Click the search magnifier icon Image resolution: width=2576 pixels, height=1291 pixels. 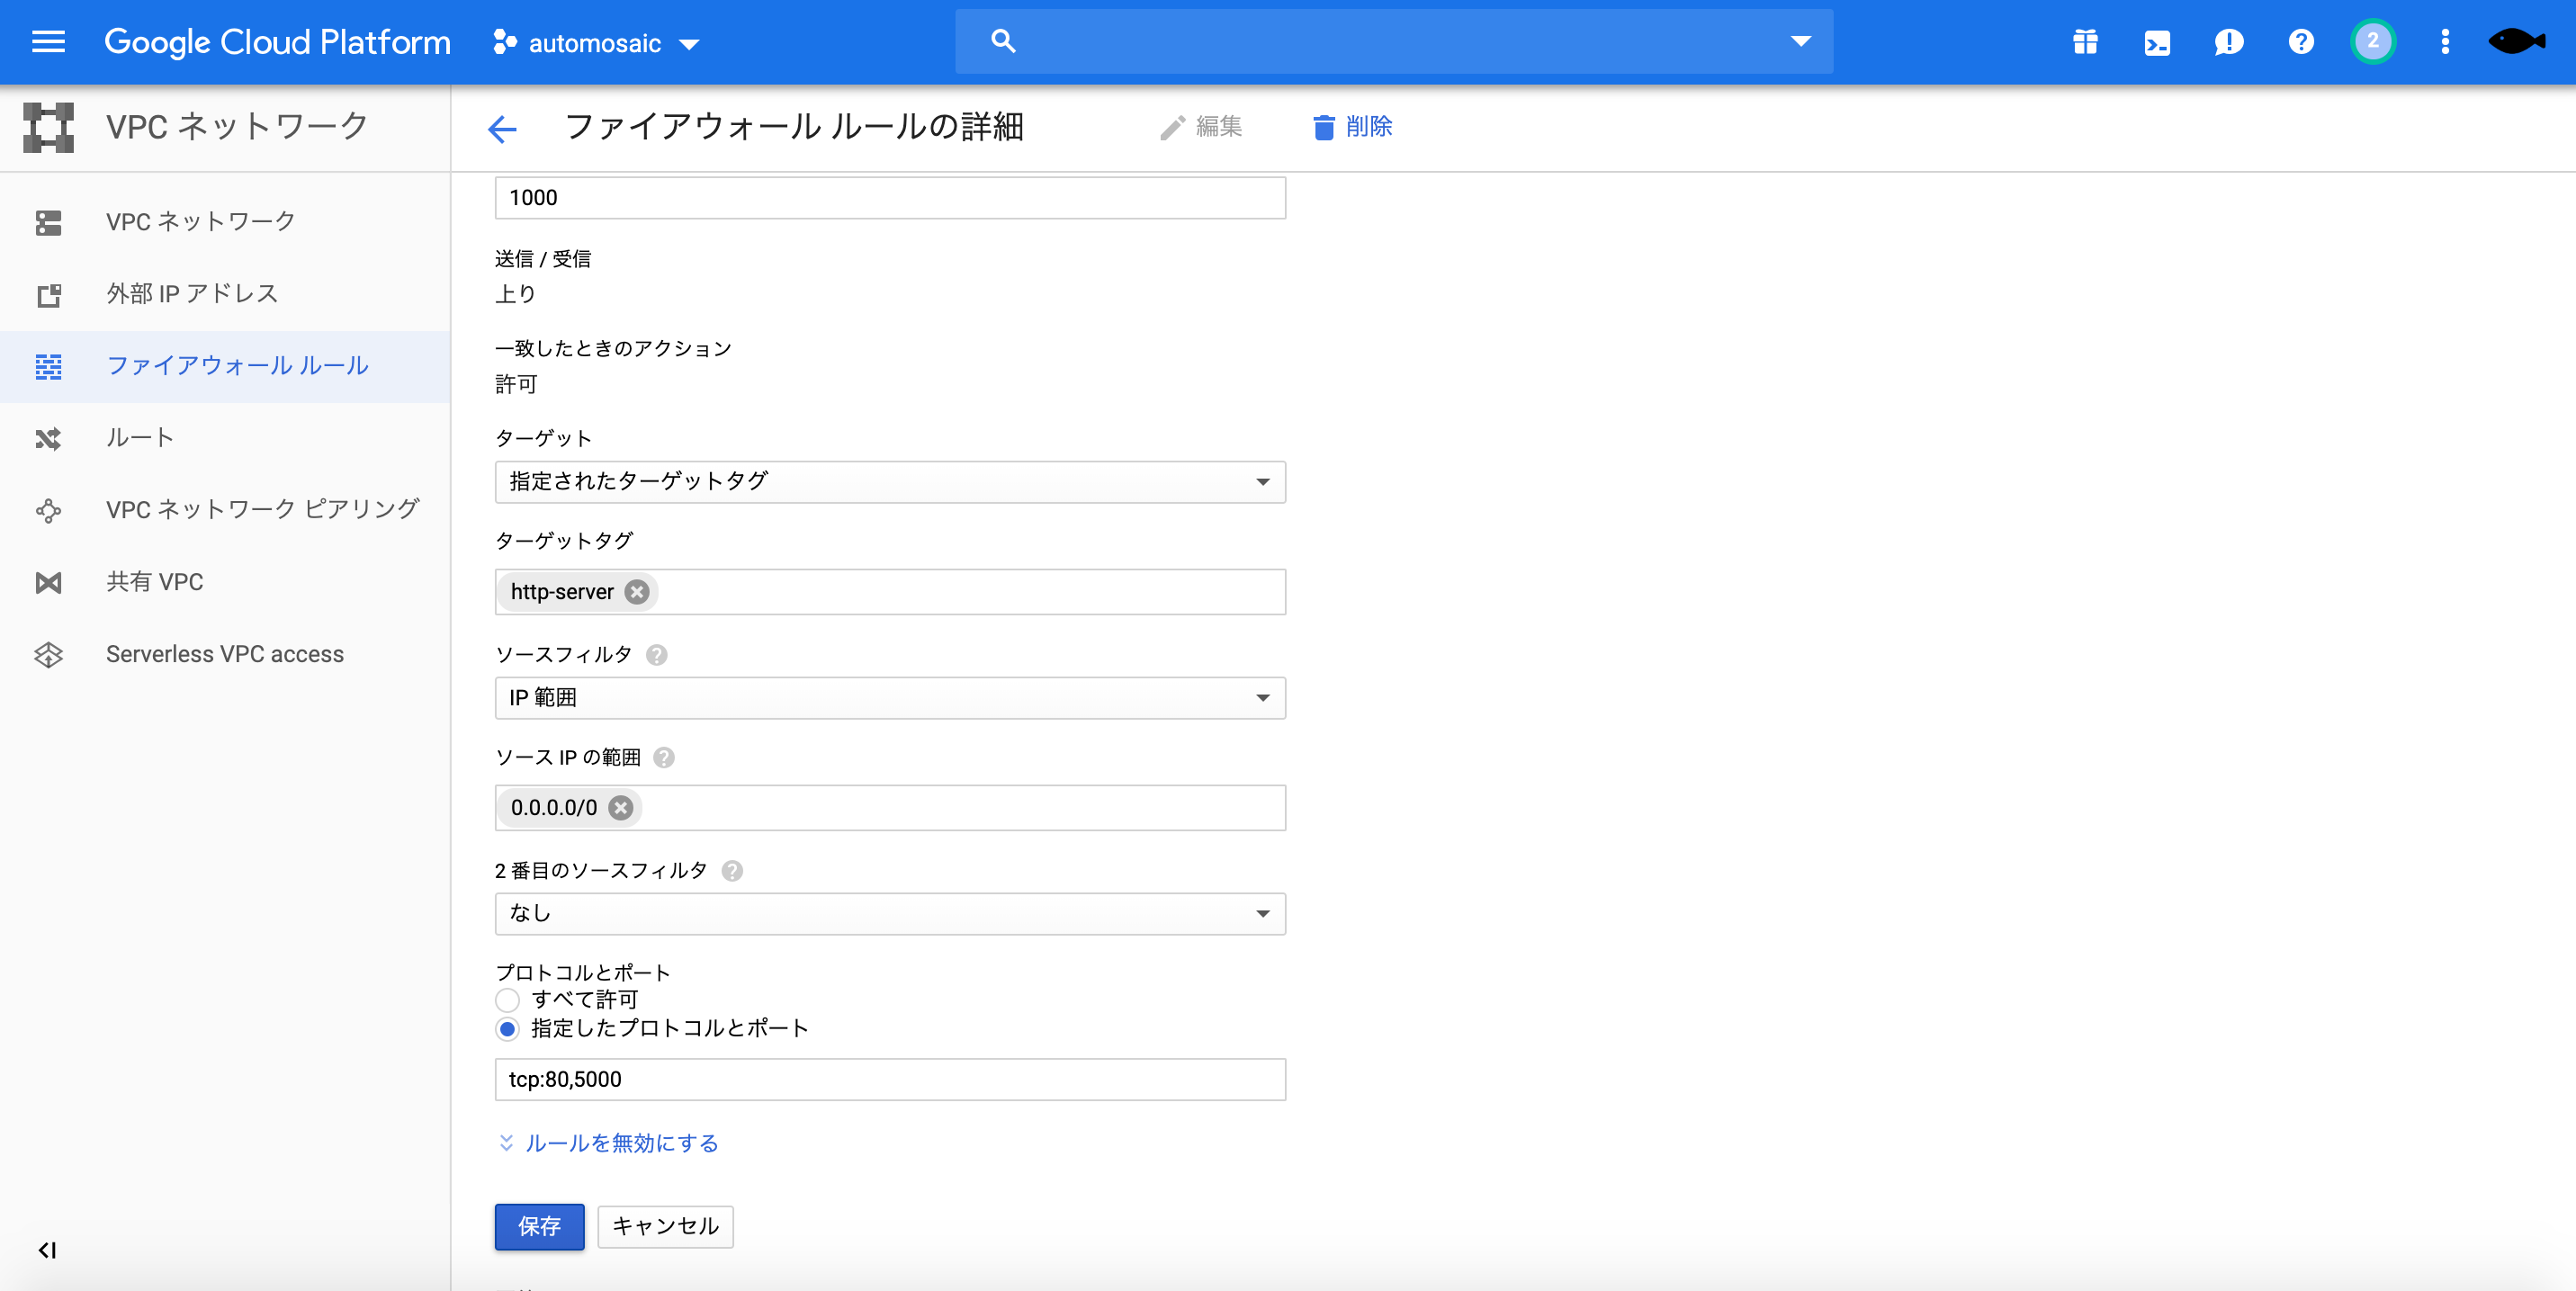point(1003,41)
